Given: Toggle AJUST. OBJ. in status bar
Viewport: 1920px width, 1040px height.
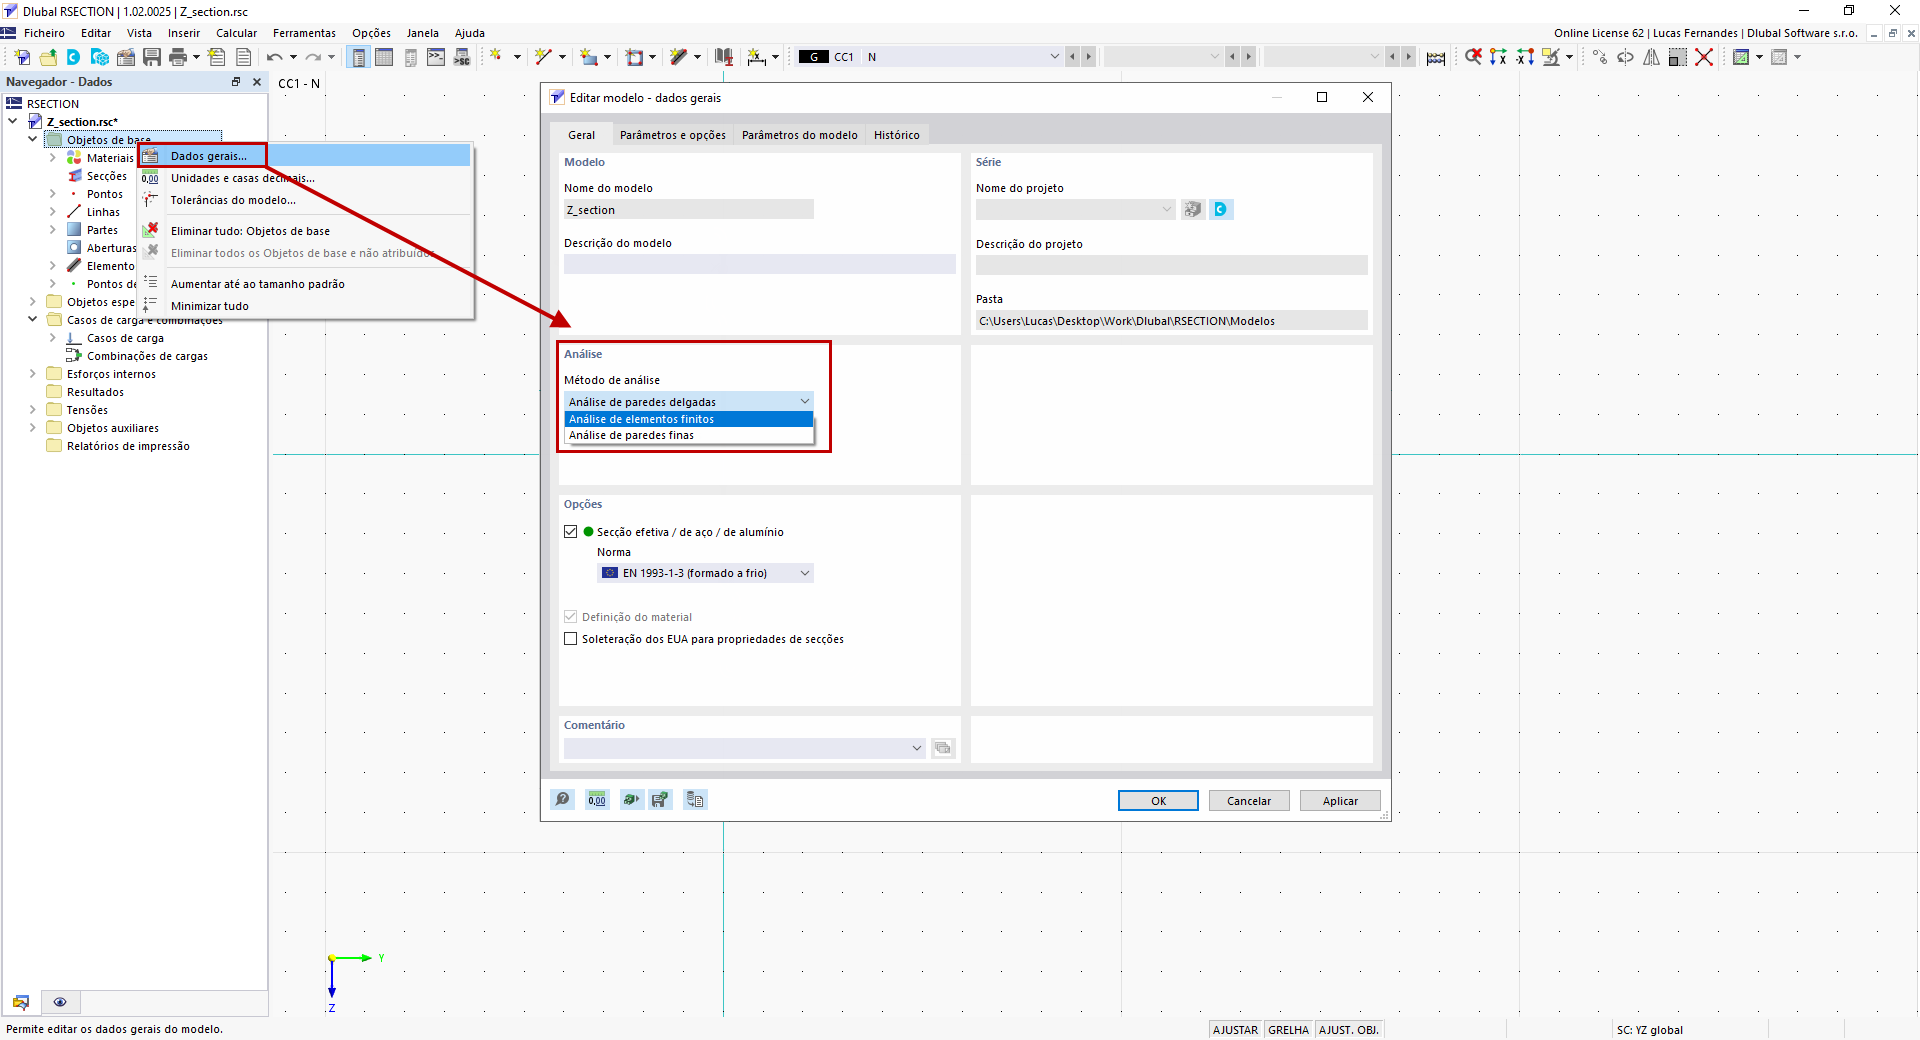Looking at the screenshot, I should [1348, 1030].
